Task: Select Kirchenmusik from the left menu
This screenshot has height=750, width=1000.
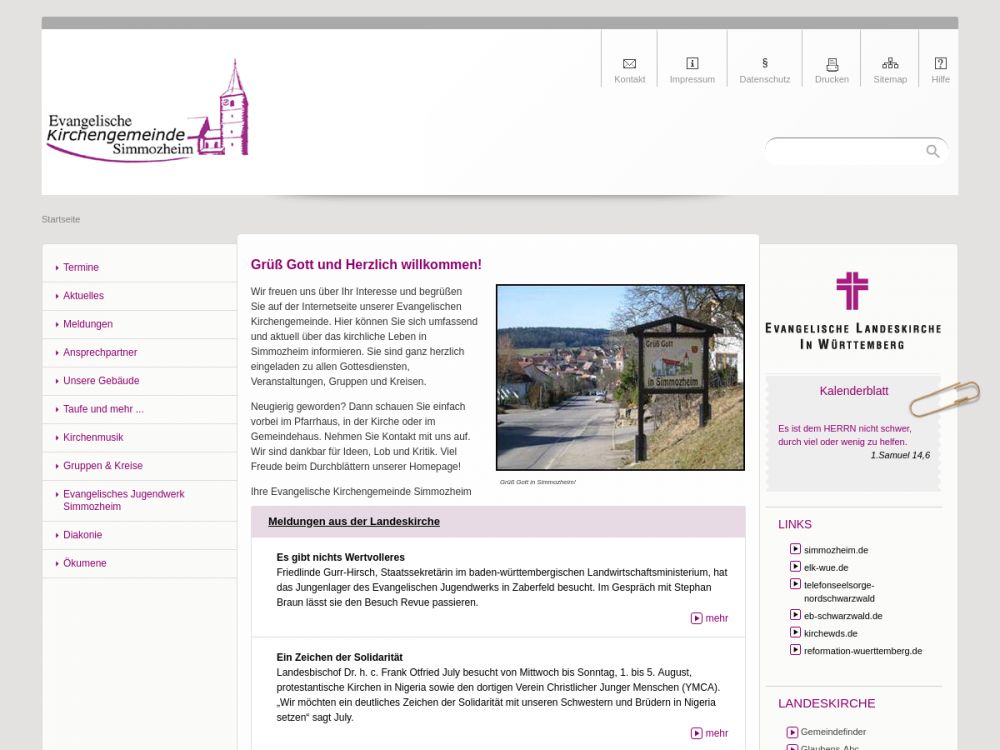Action: point(93,438)
